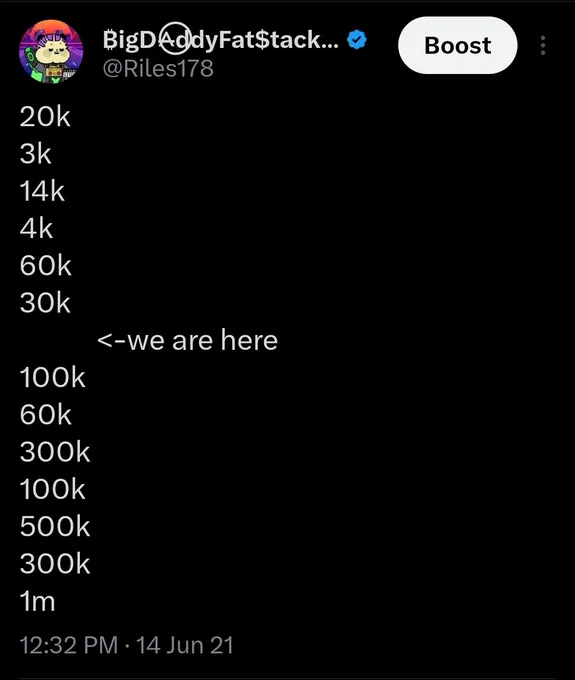
Task: Click the 12:32 PM timestamp
Action: coord(69,645)
